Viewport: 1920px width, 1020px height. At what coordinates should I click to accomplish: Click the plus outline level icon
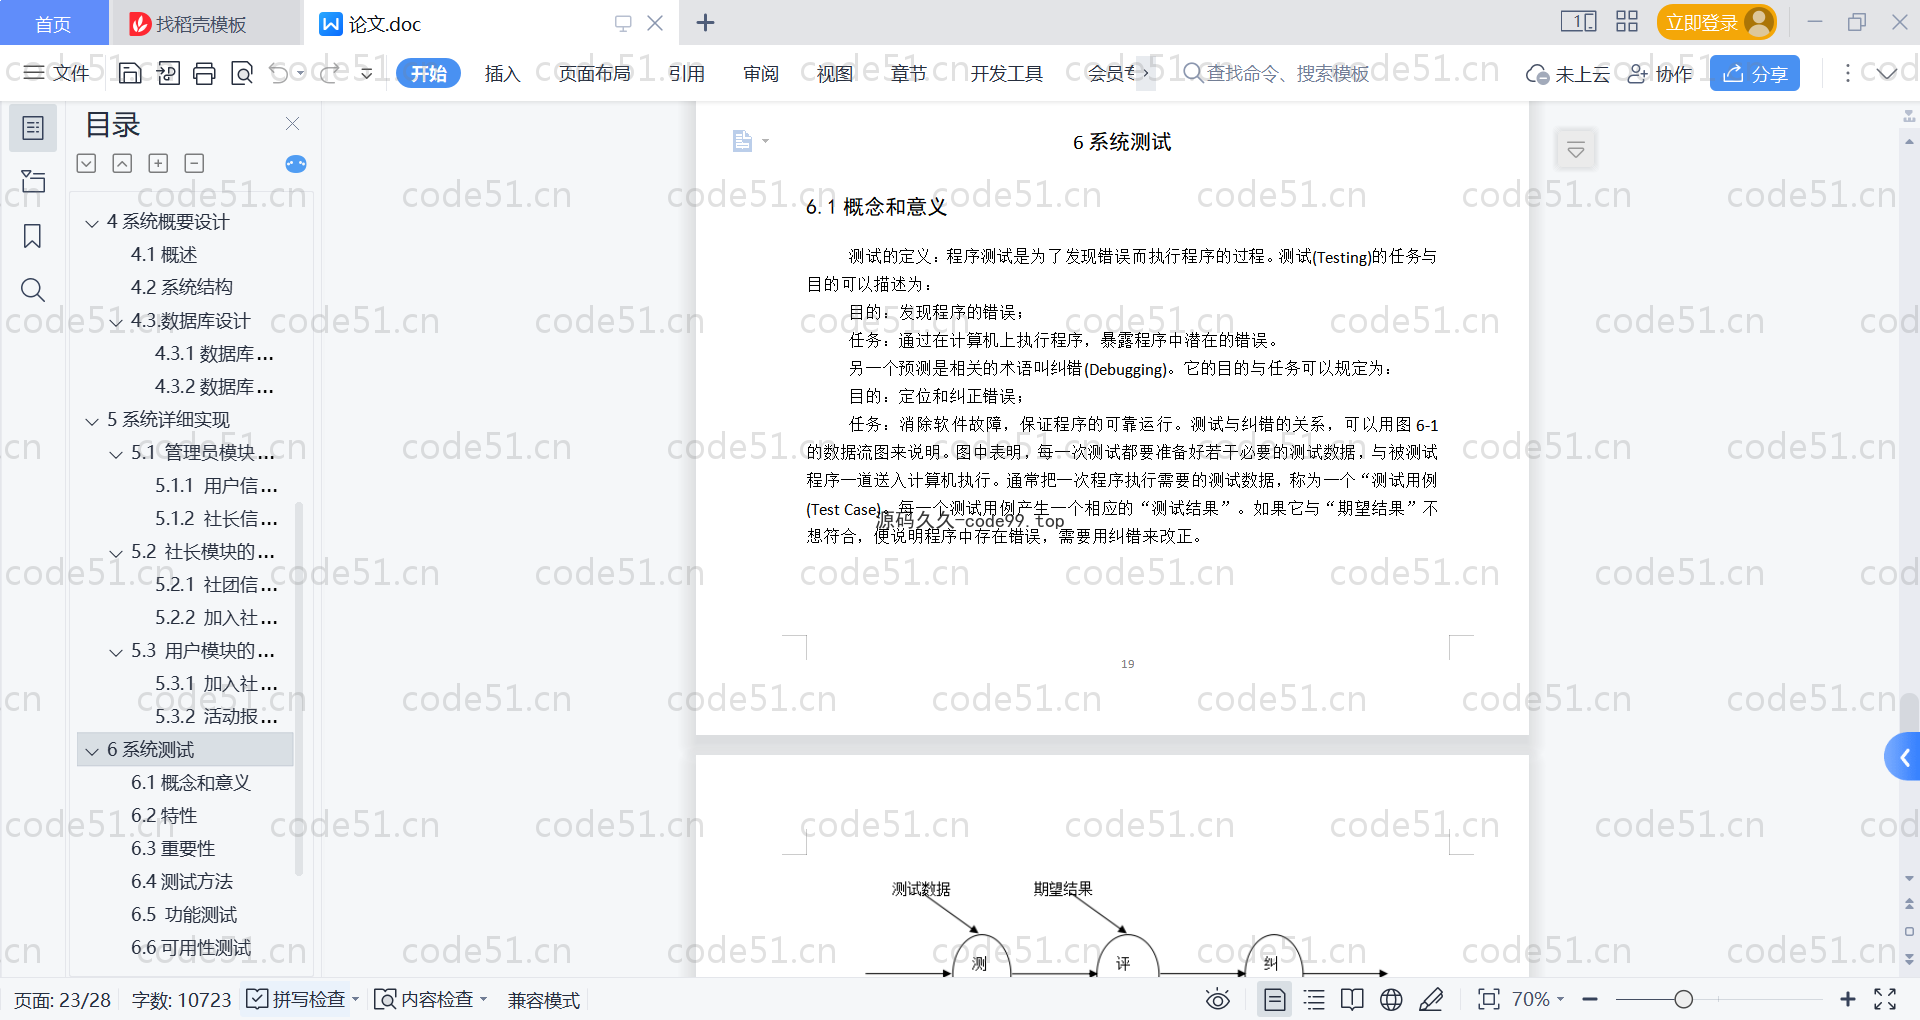point(158,163)
